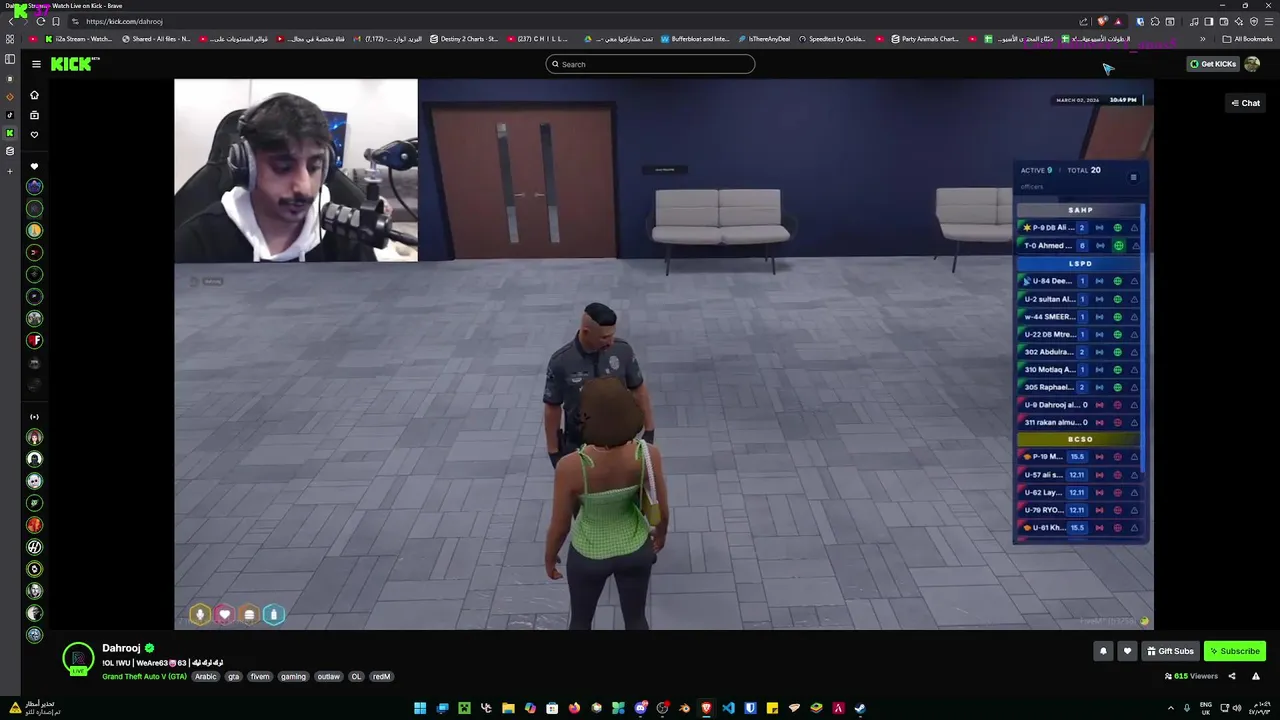Report stream with warning triangle icon

(x=1256, y=676)
